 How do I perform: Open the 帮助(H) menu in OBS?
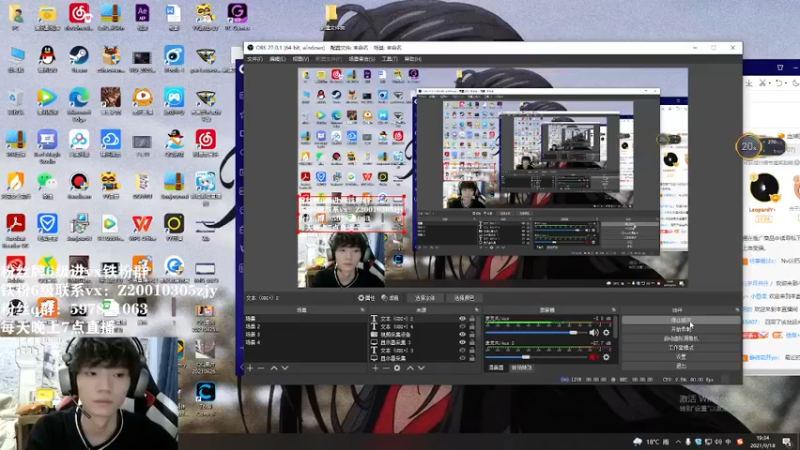413,59
